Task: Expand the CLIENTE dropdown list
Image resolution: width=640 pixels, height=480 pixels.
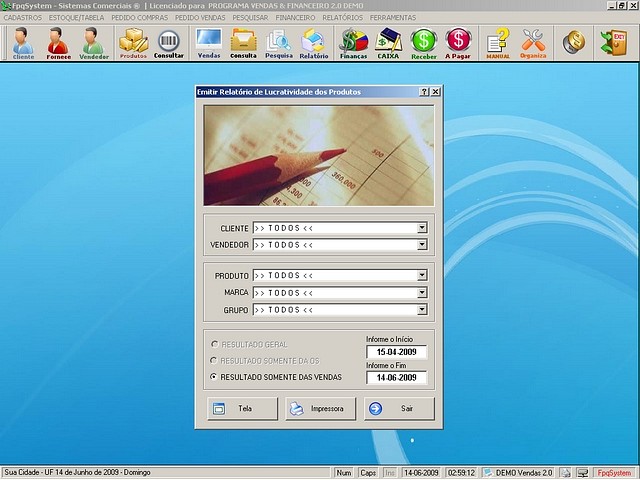Action: pos(422,228)
